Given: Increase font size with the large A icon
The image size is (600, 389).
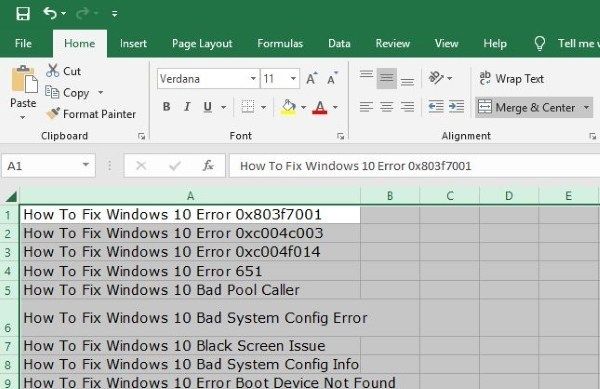Looking at the screenshot, I should (x=312, y=78).
